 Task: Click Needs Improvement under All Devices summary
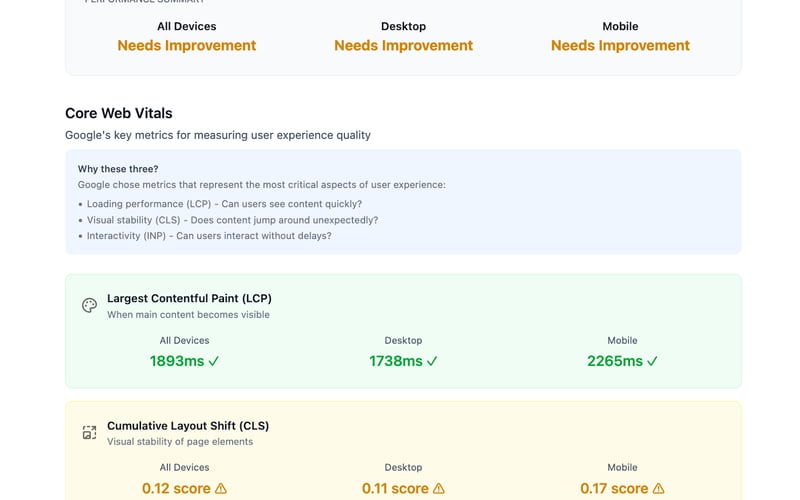187,45
